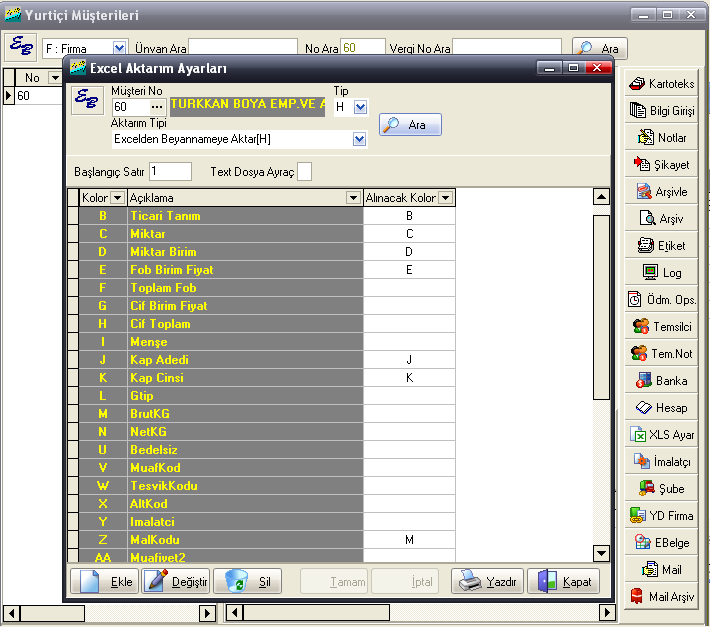Screen dimensions: 710x627
Task: Click the Değiştir edit button
Action: (x=175, y=581)
